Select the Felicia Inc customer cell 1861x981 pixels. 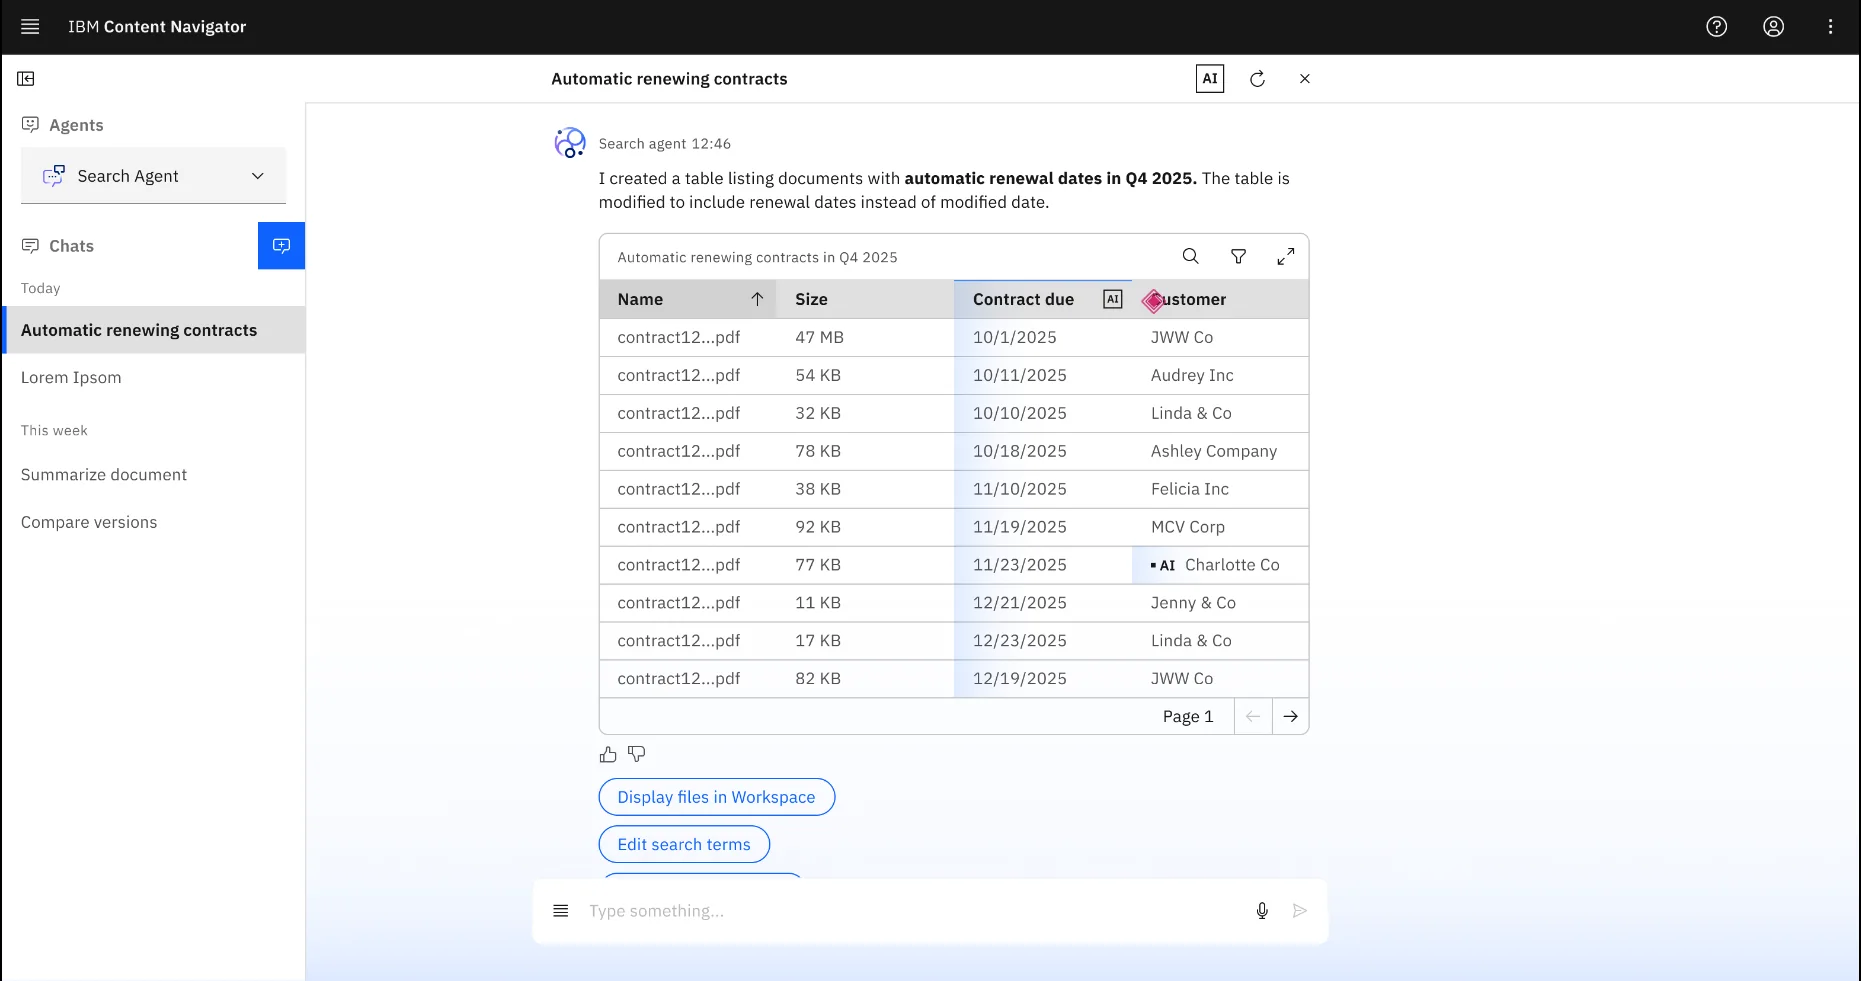1220,489
